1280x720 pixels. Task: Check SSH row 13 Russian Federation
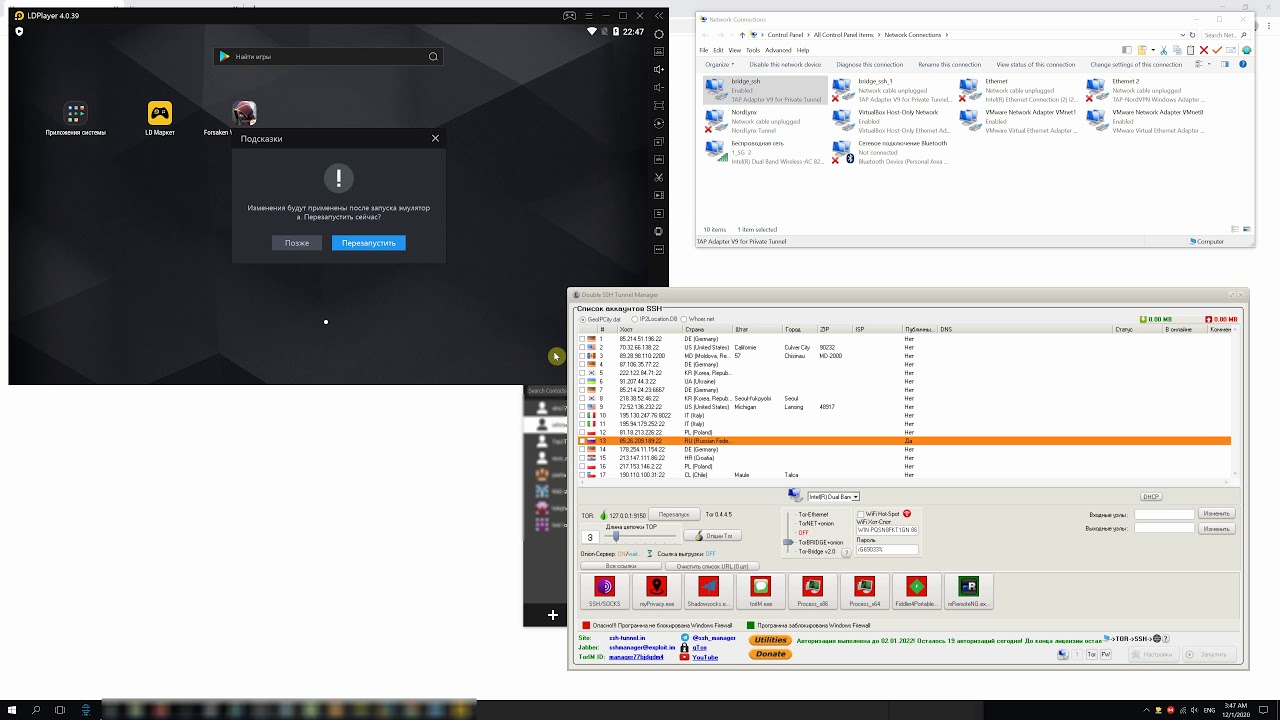click(583, 441)
